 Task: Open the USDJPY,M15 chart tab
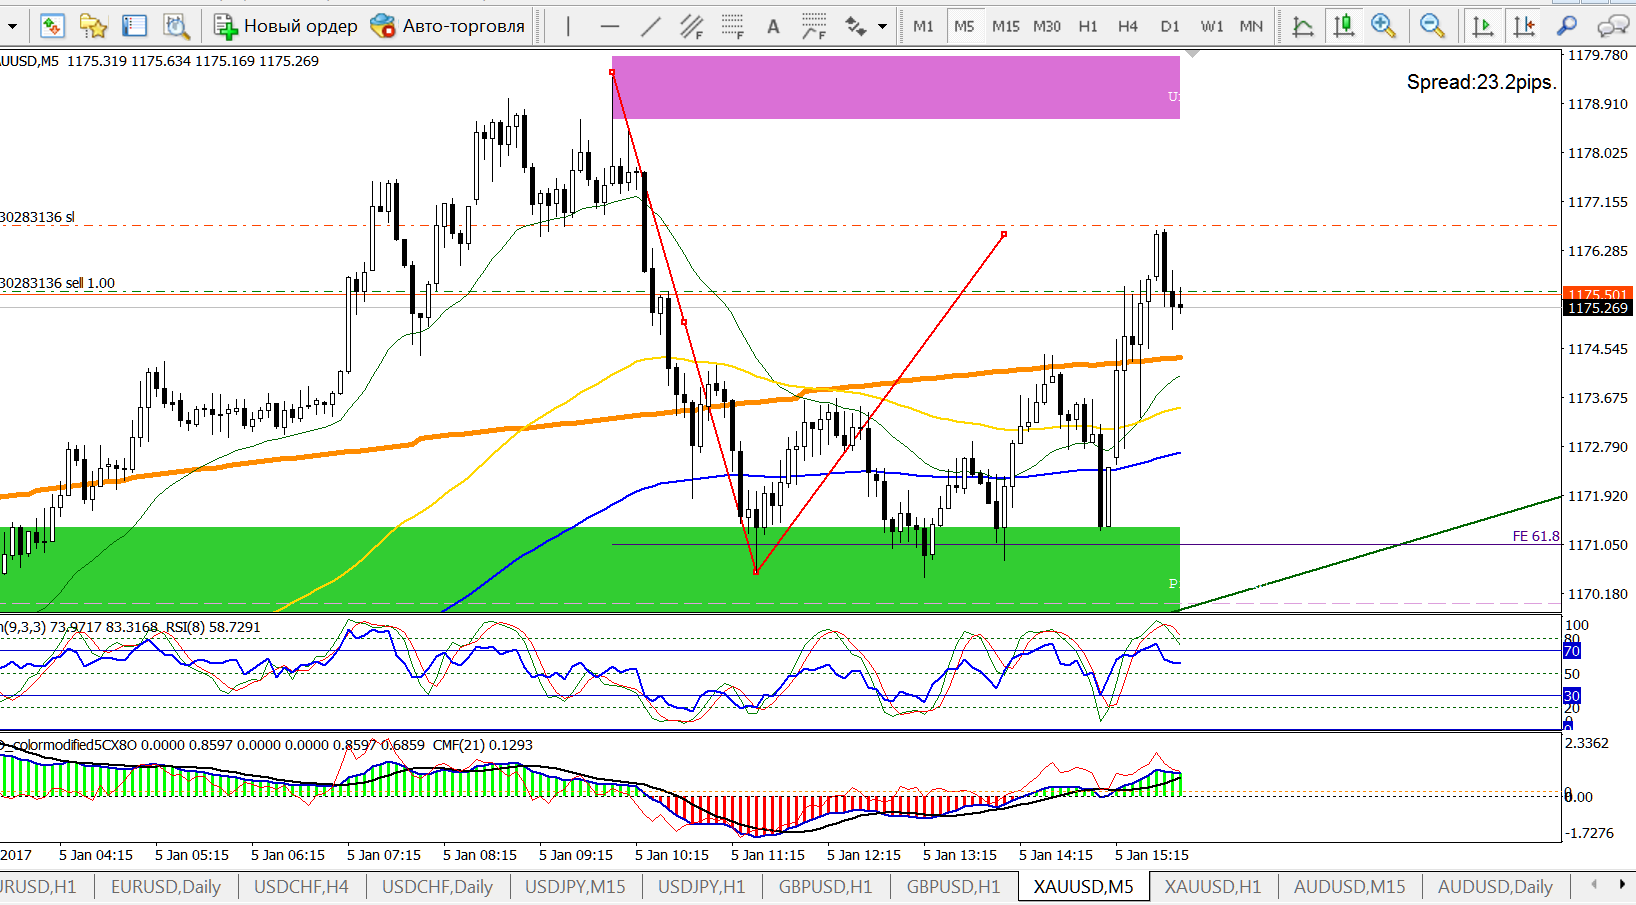(x=575, y=887)
